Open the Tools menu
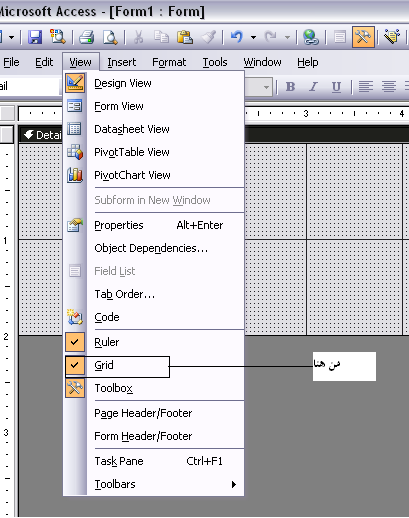The height and width of the screenshot is (518, 409). click(215, 62)
